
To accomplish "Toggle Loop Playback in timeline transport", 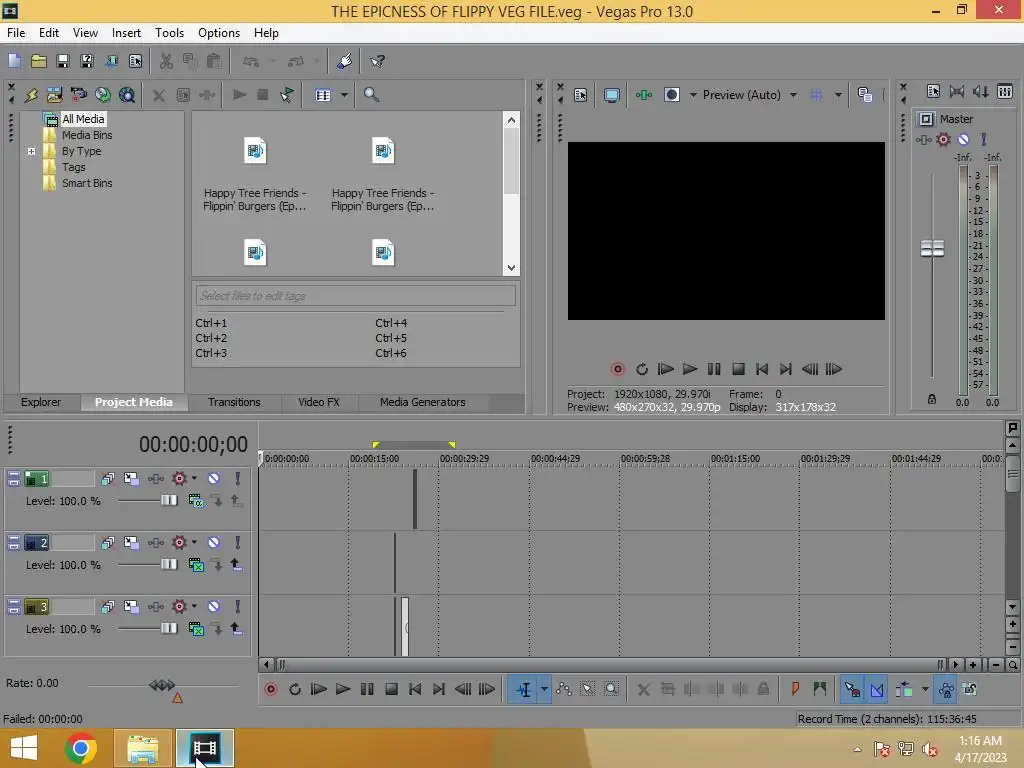I will coord(295,689).
